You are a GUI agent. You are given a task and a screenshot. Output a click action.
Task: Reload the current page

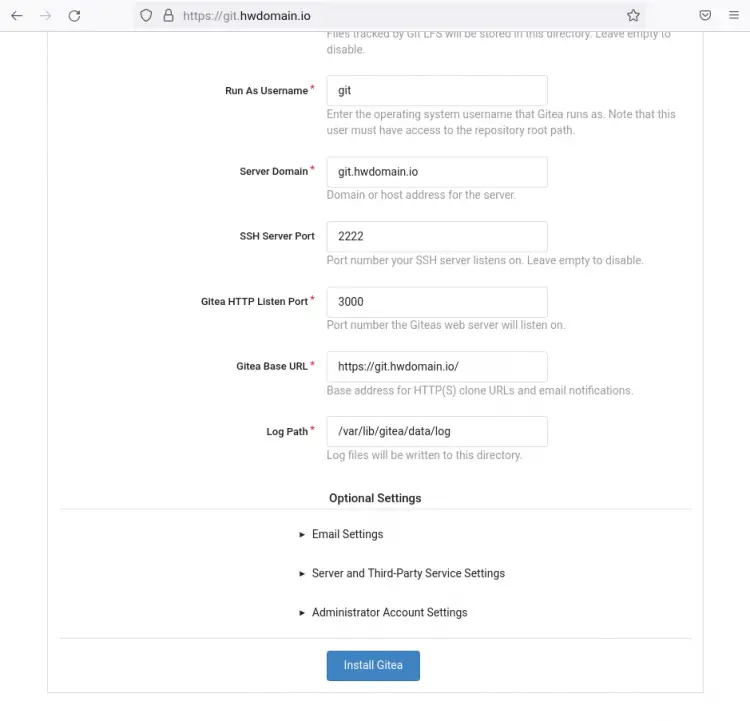tap(74, 16)
